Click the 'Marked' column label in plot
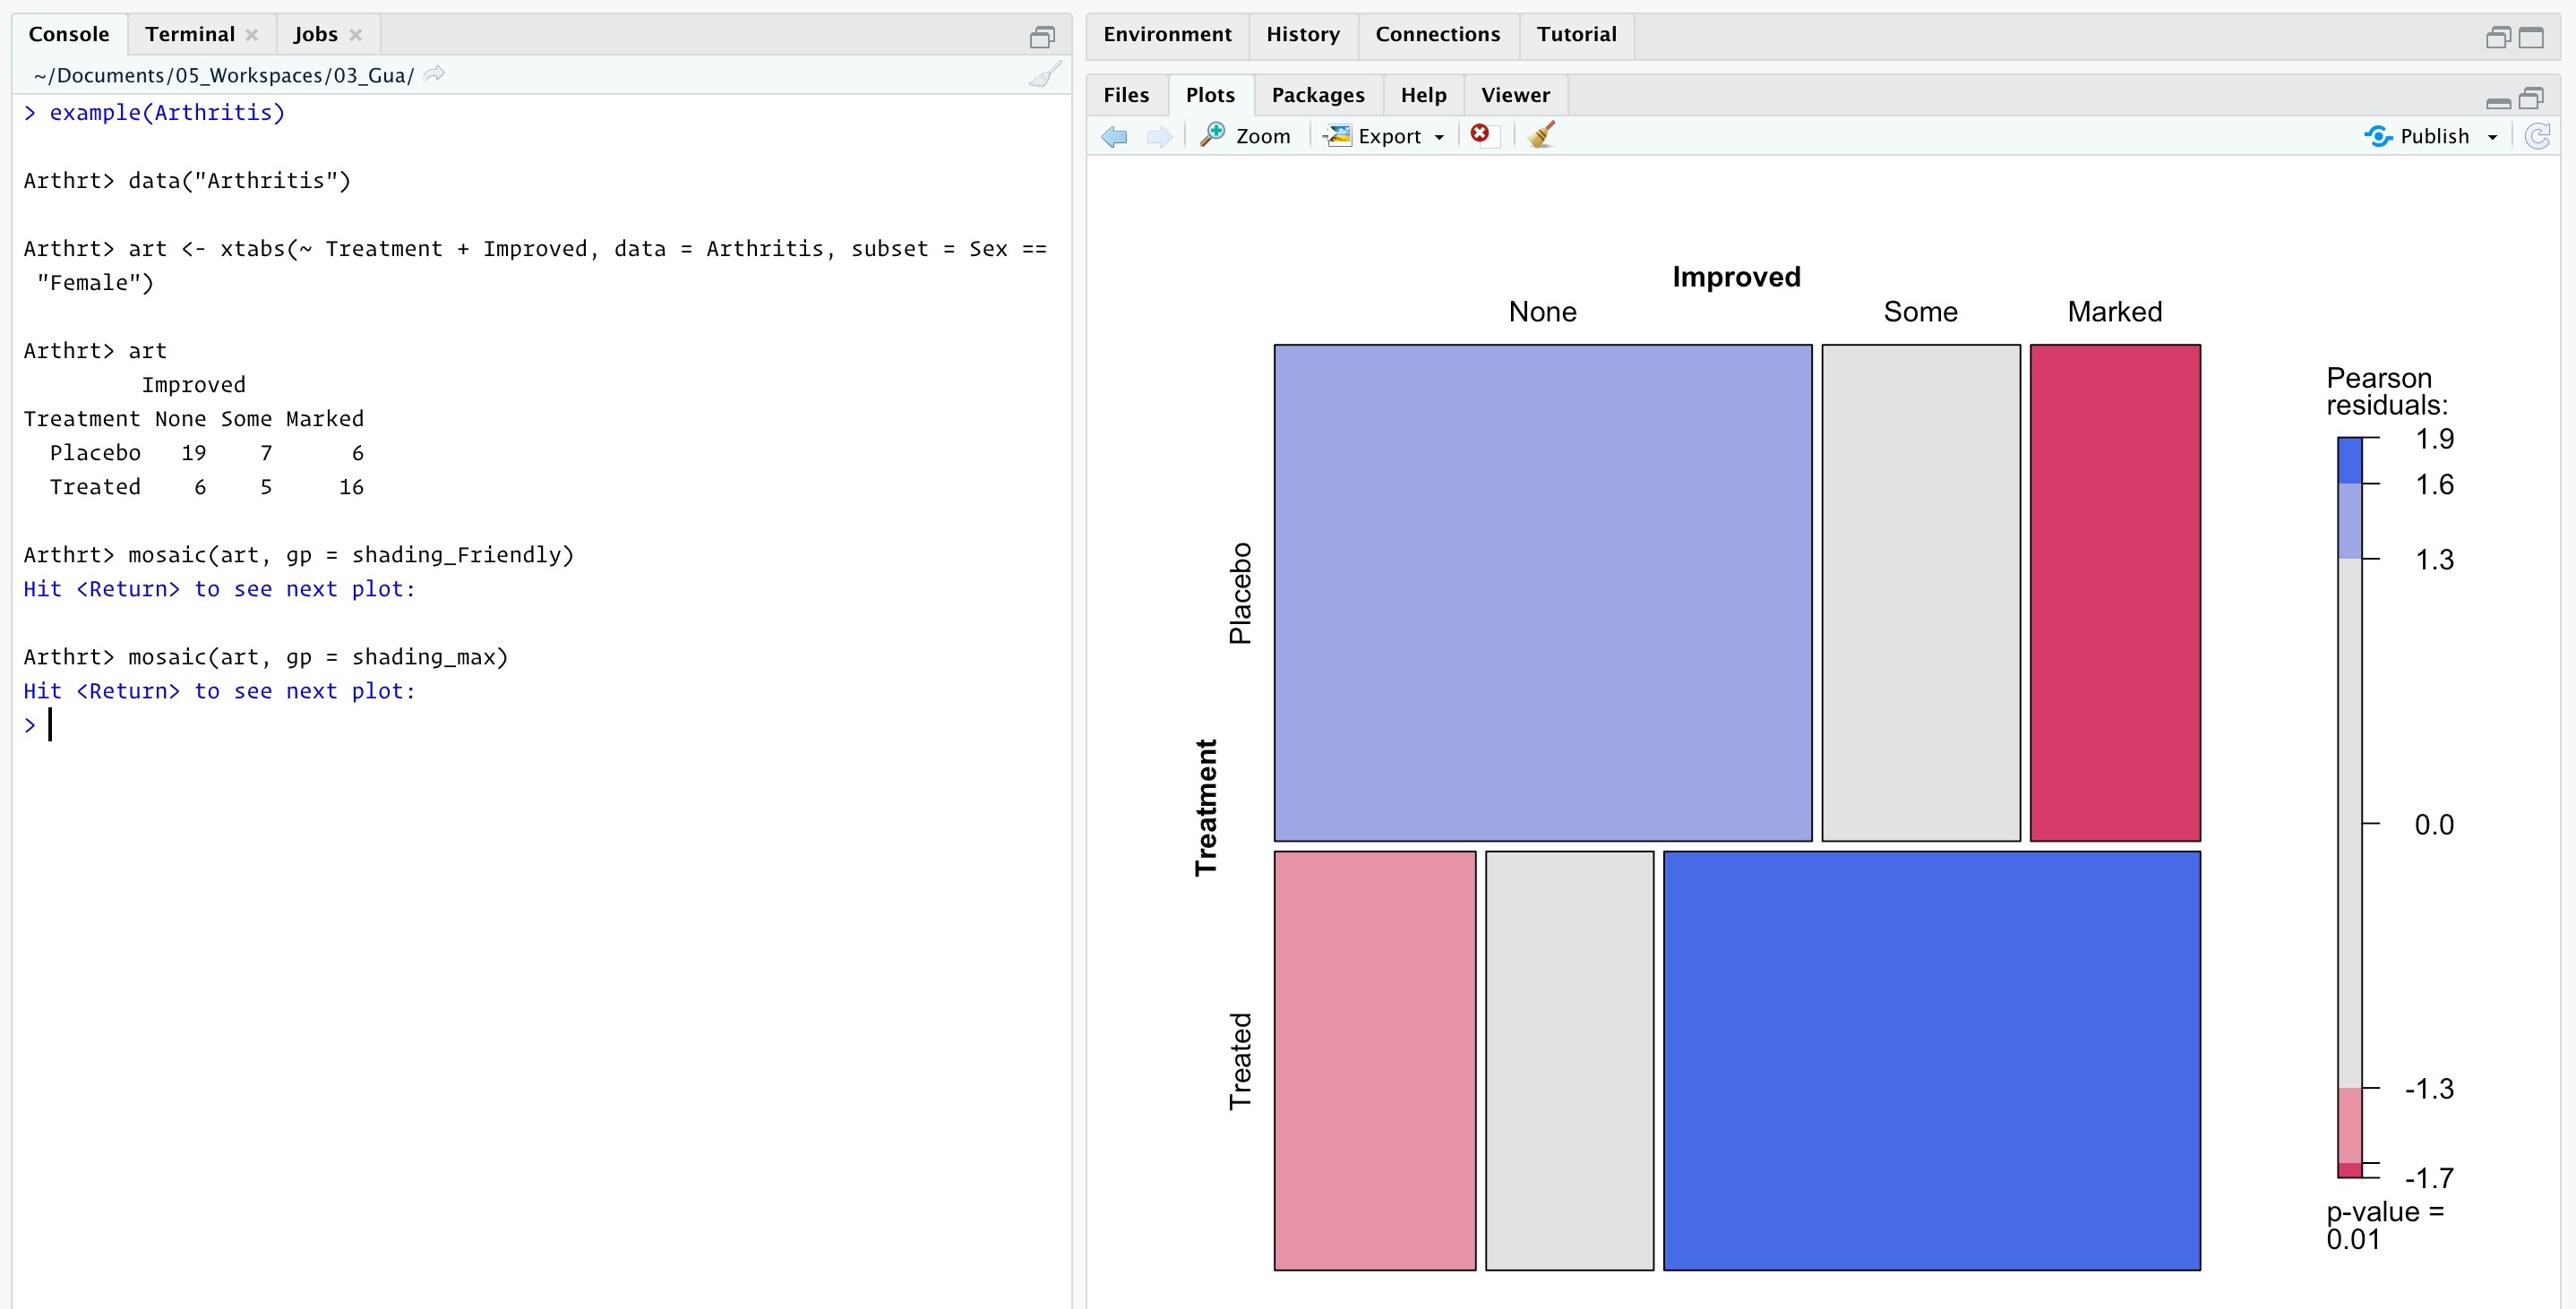 click(x=2115, y=312)
